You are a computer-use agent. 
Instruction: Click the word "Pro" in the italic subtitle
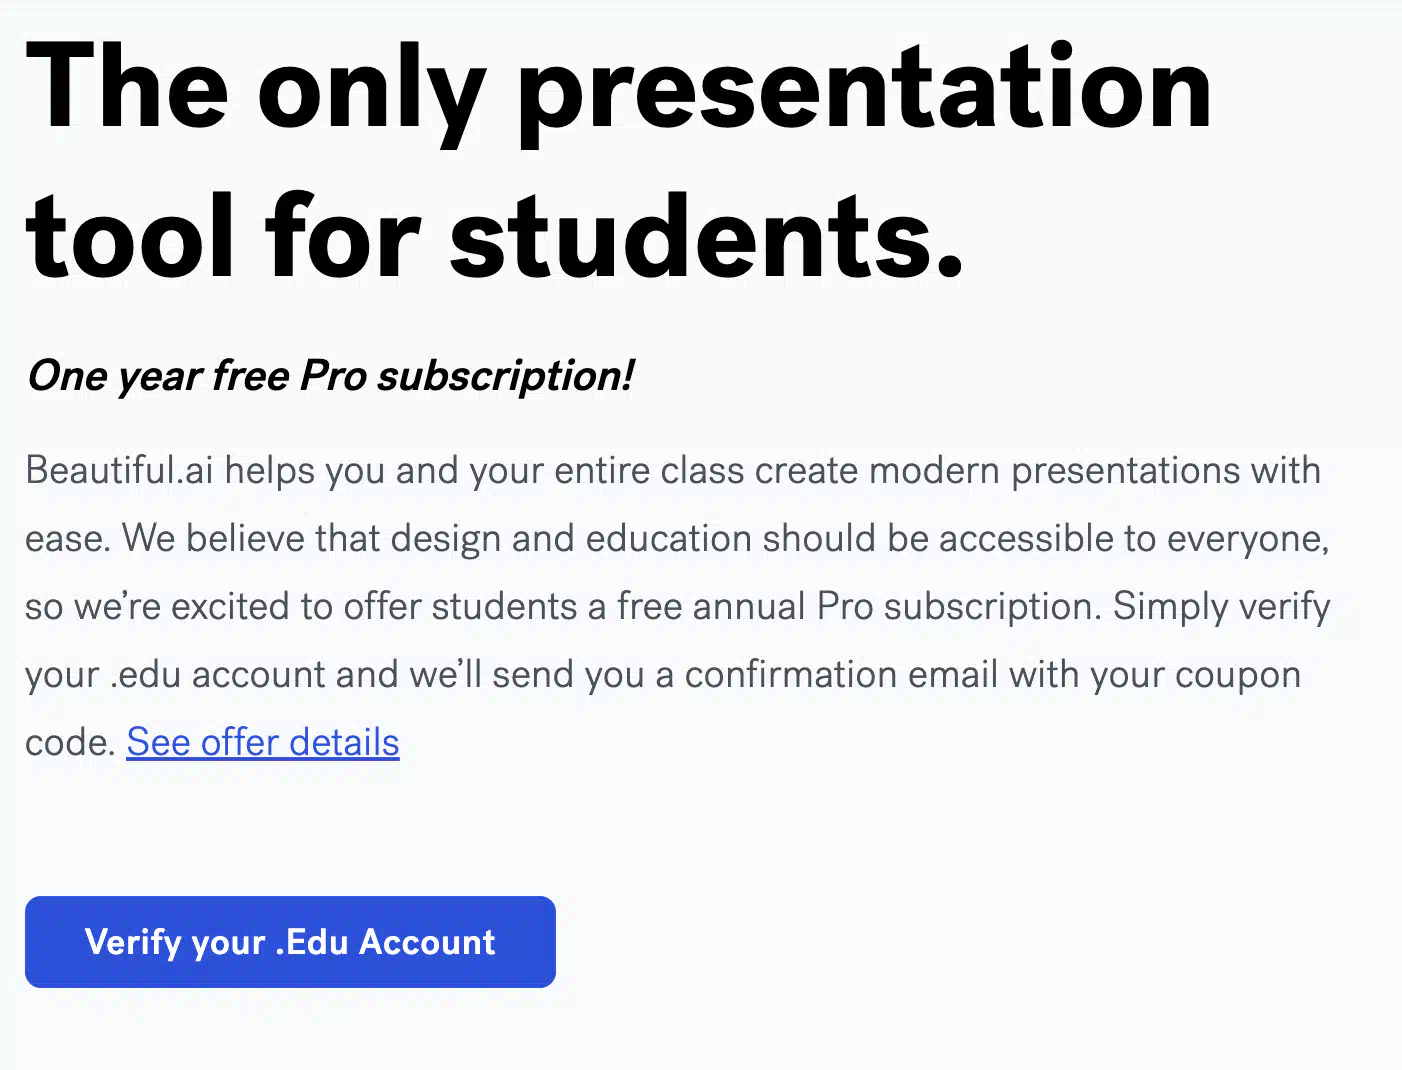[334, 376]
